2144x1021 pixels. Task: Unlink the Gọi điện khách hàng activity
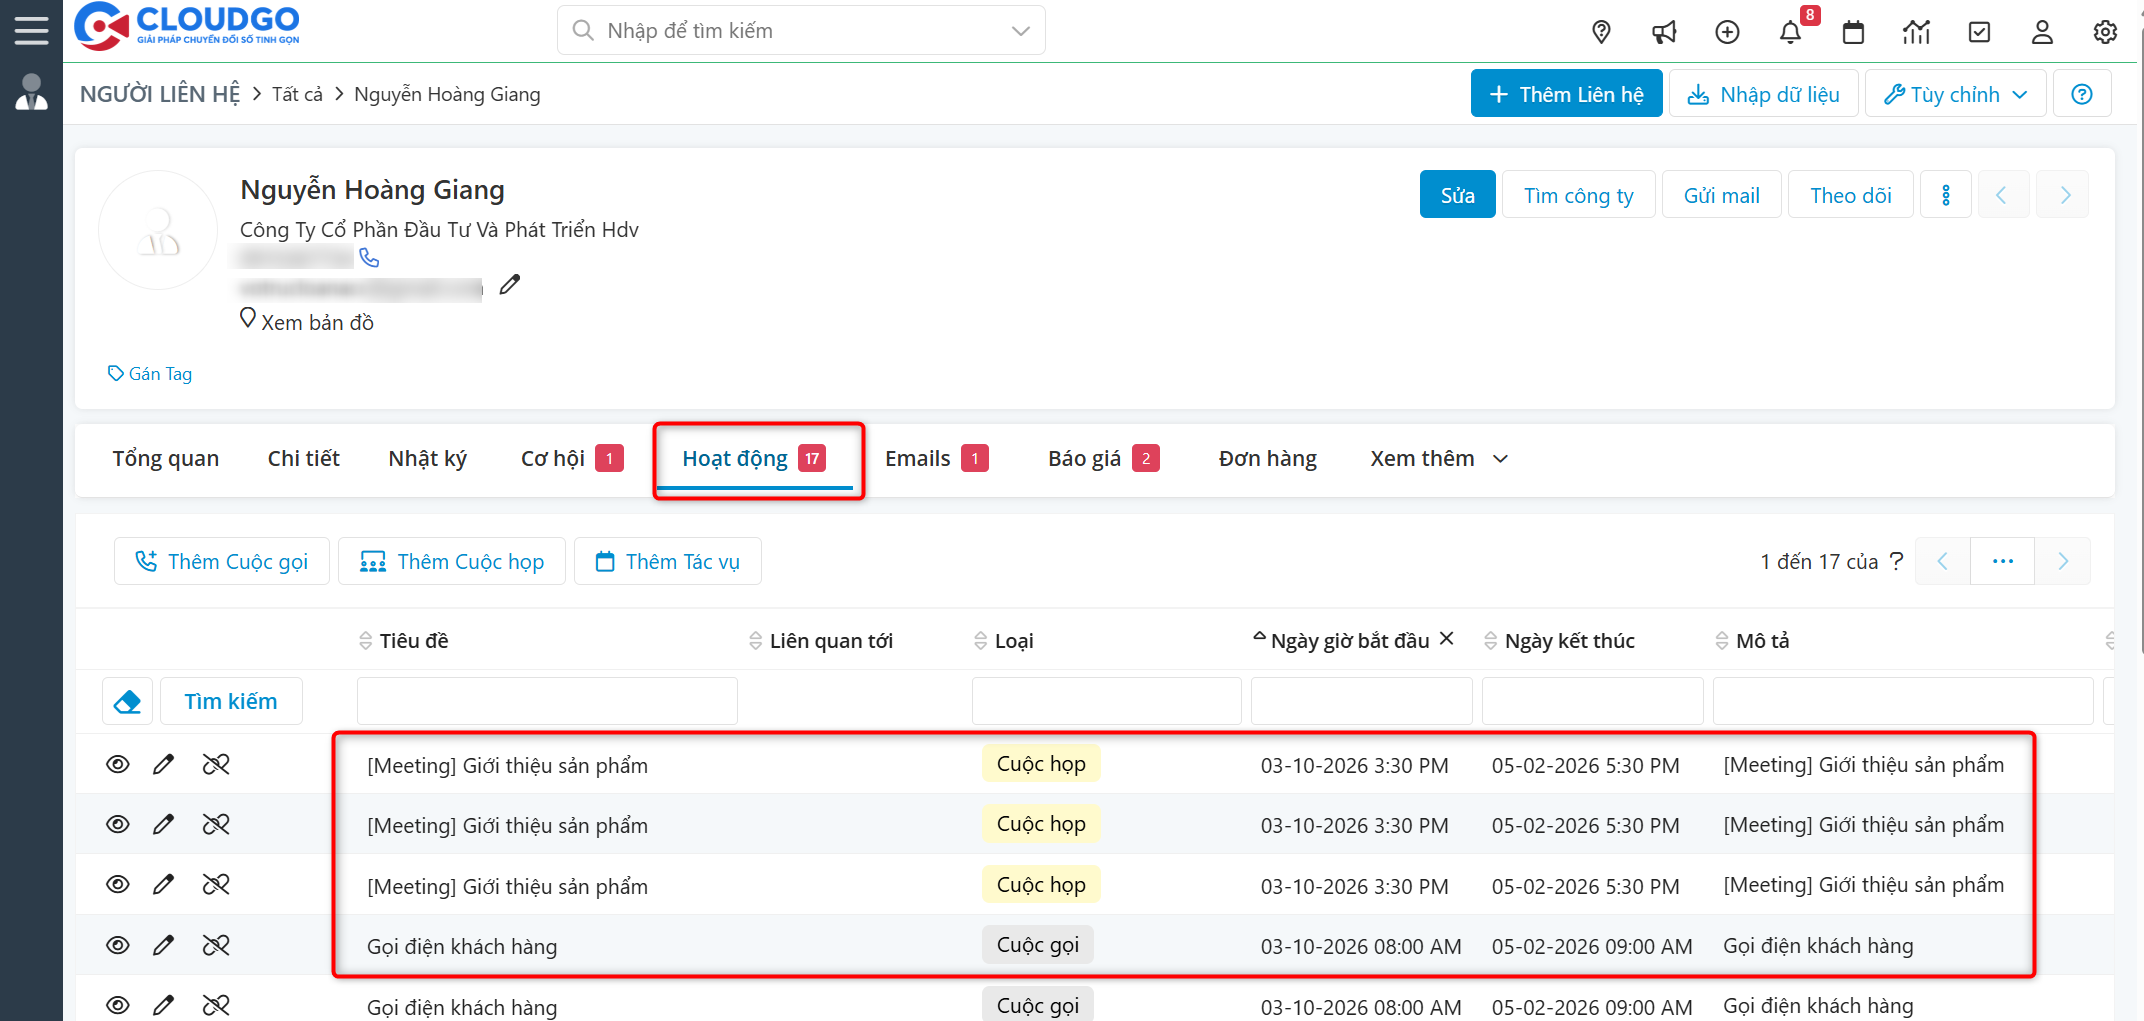pyautogui.click(x=216, y=945)
